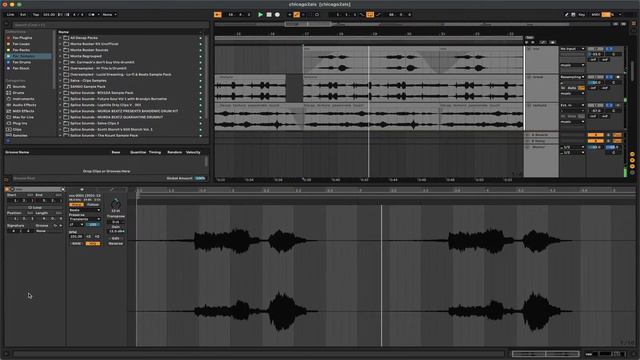Toggle the clip activator button in Clip View
The width and height of the screenshot is (640, 360).
[7, 189]
